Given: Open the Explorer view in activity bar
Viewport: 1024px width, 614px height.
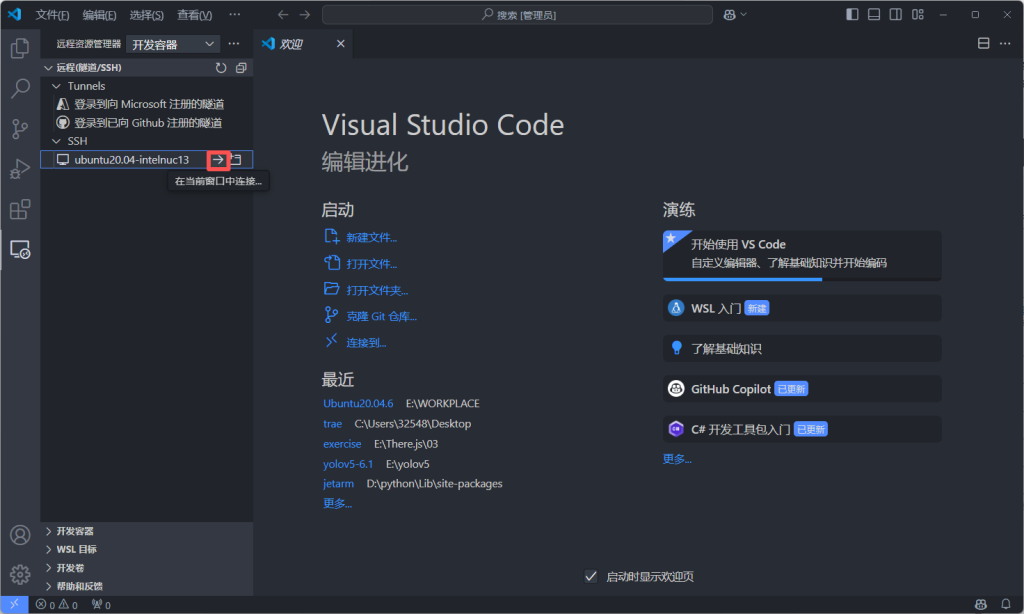Looking at the screenshot, I should [19, 48].
